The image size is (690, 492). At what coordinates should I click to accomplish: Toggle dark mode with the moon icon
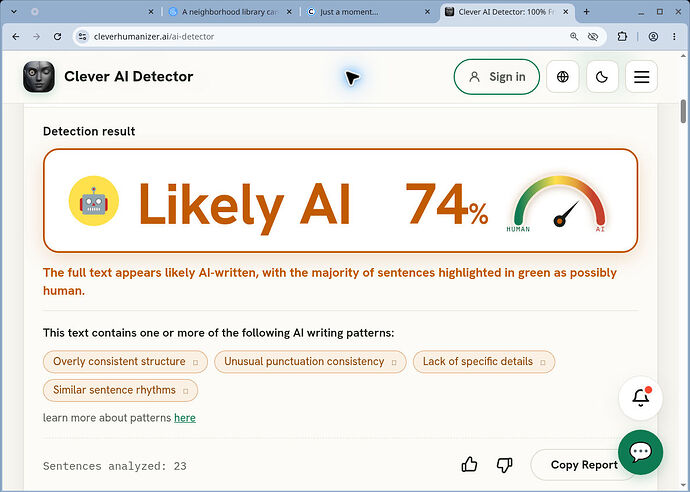[602, 77]
